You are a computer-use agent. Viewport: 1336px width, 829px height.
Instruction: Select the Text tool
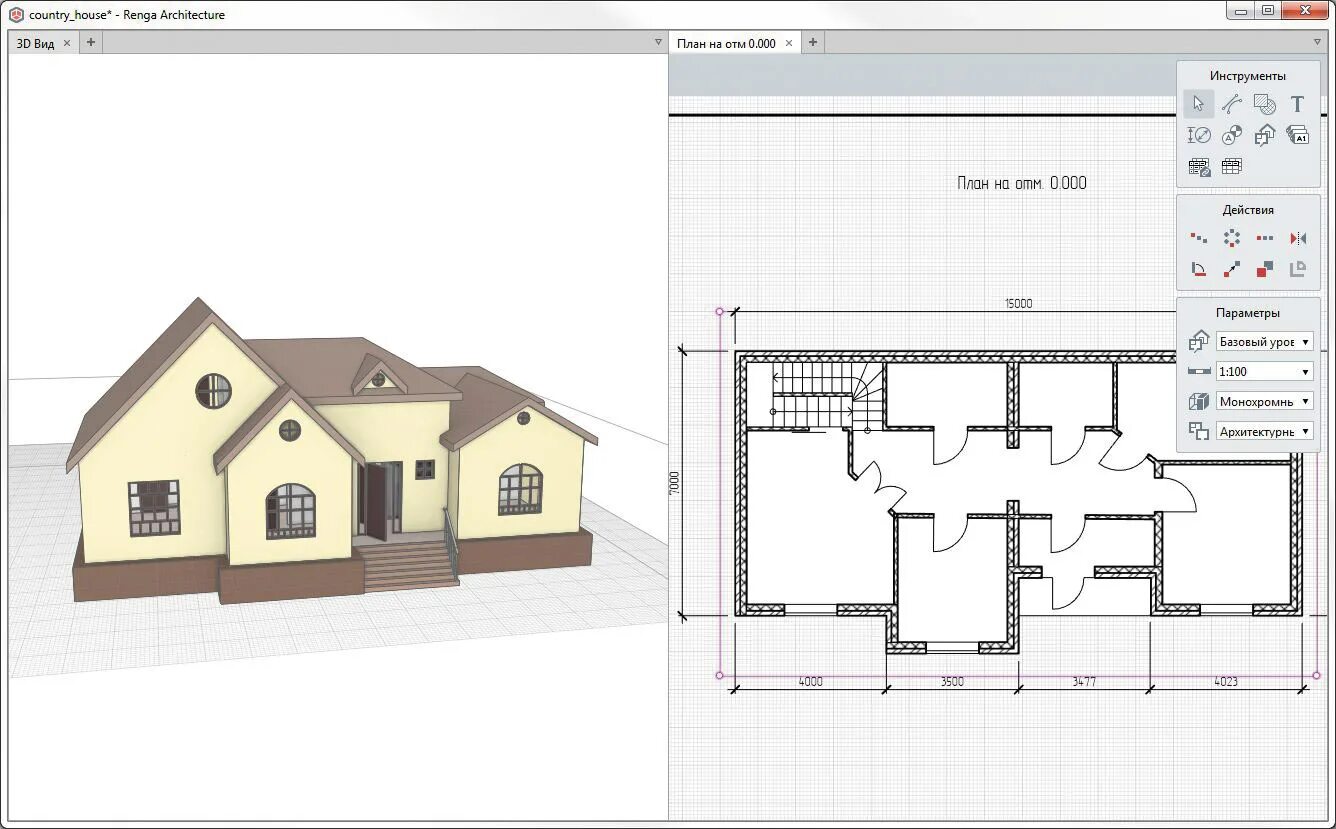1297,104
